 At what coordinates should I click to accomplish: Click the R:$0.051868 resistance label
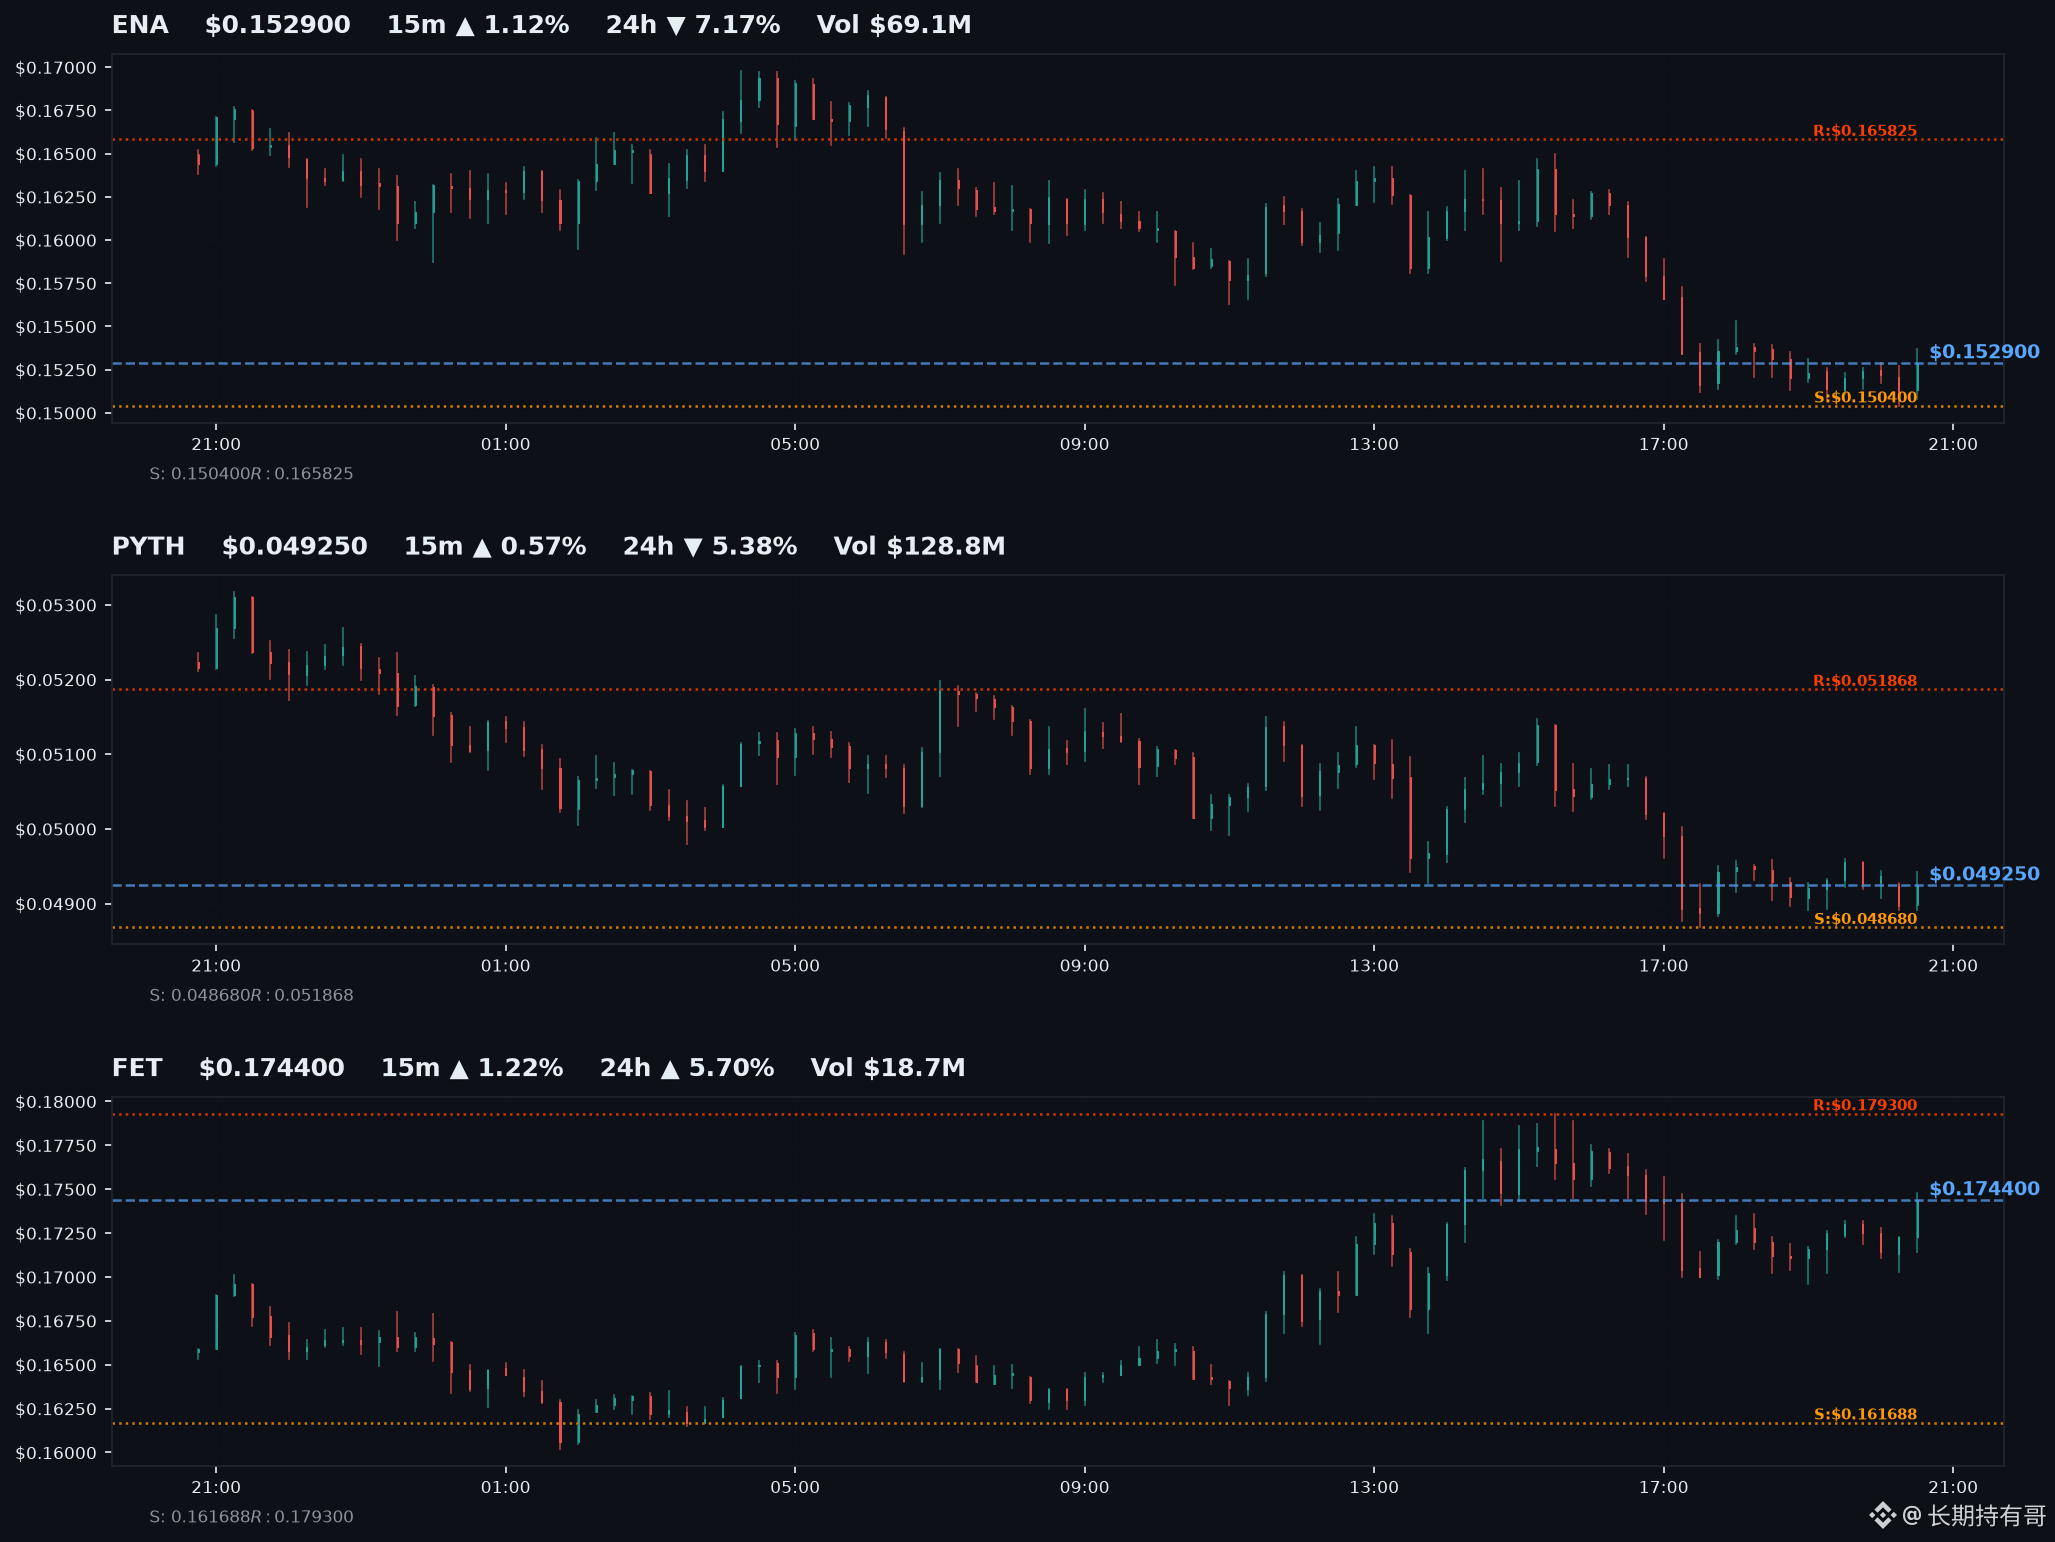tap(1865, 681)
